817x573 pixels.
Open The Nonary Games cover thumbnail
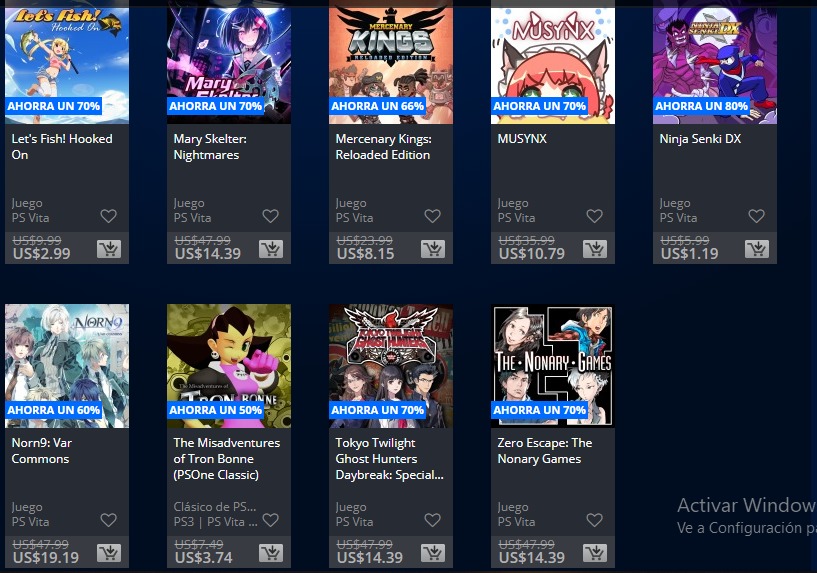click(553, 366)
